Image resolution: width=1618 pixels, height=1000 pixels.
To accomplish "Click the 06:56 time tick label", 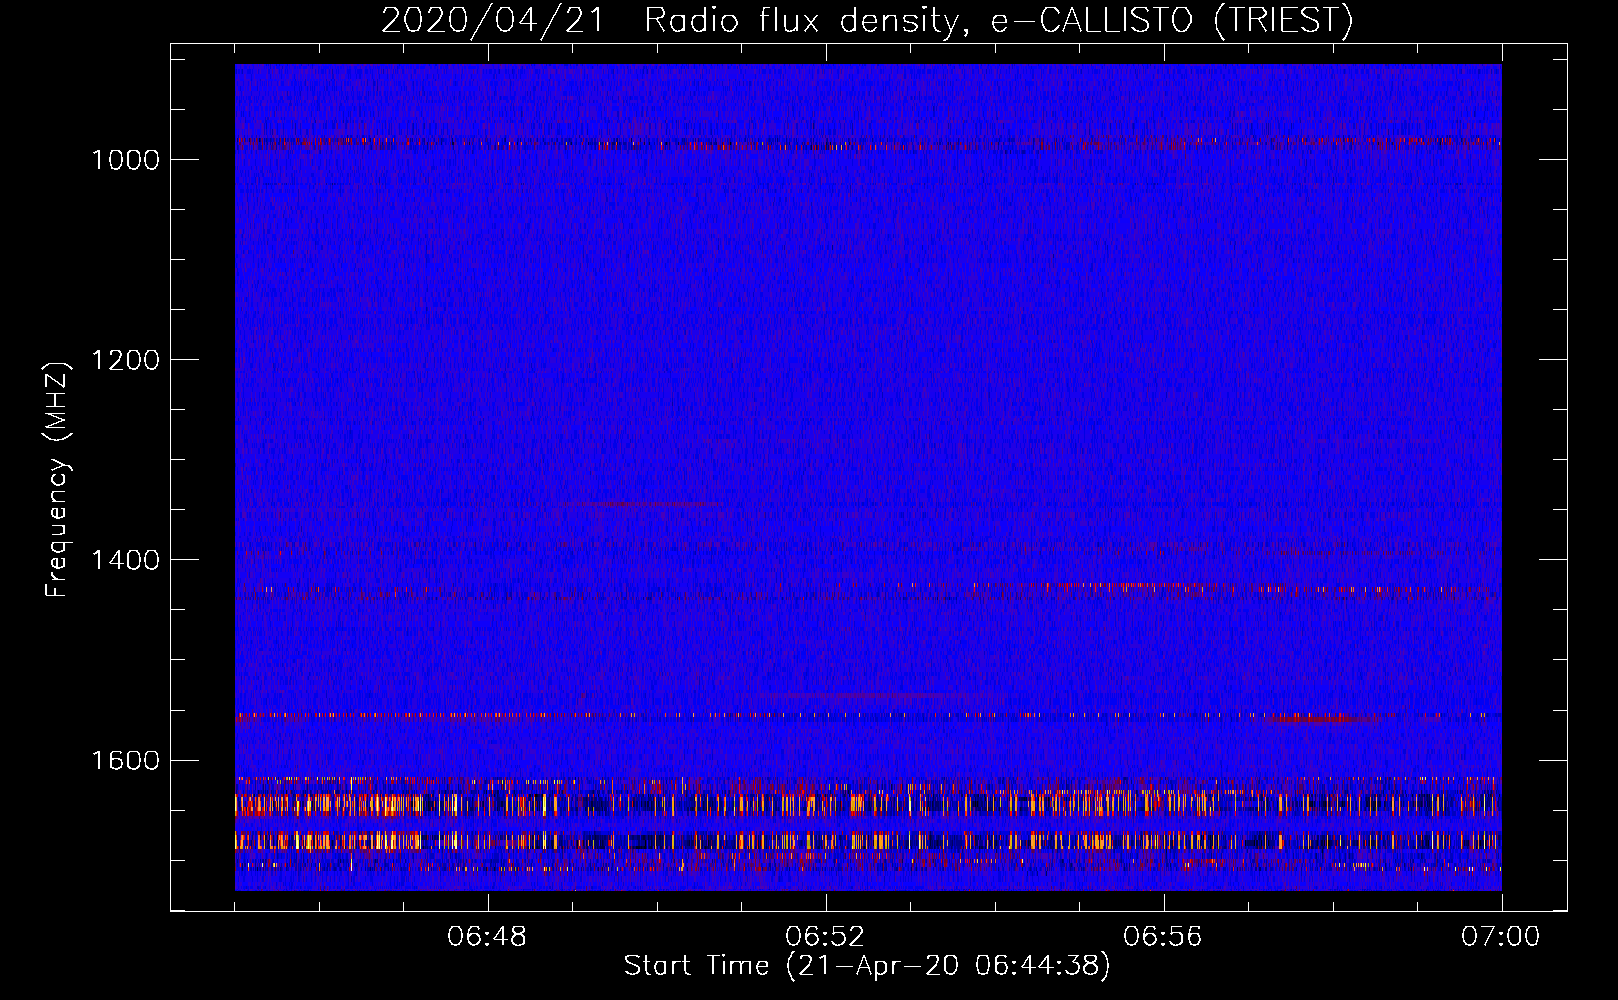I will point(1163,937).
